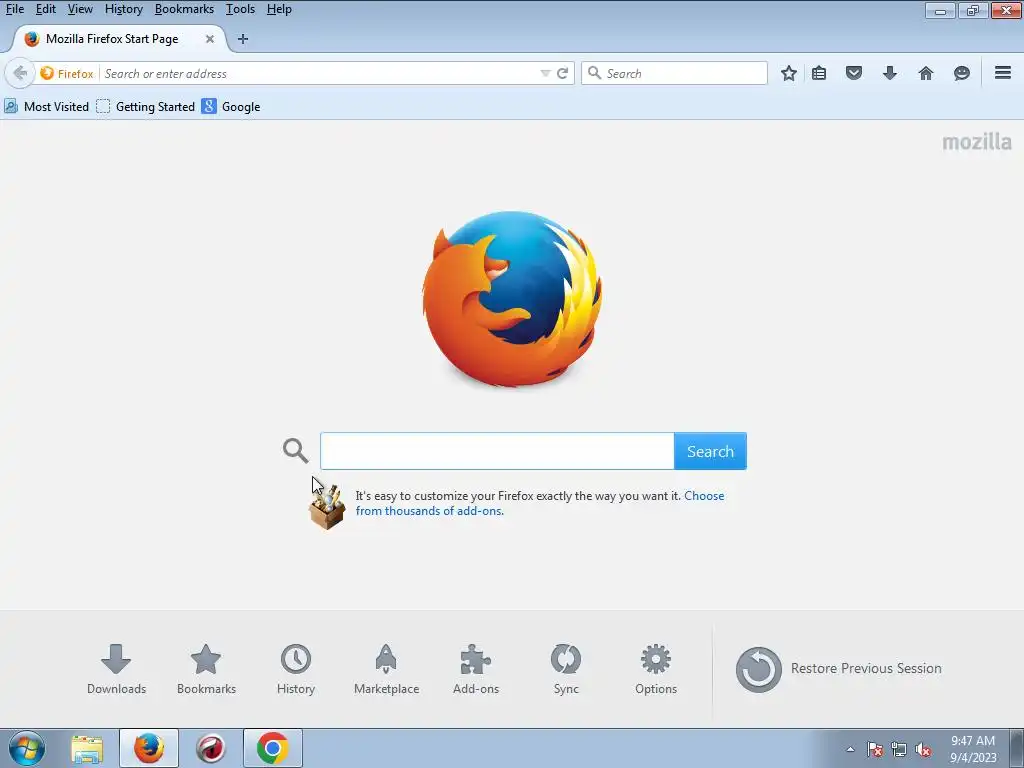Open the Edit menu
Image resolution: width=1024 pixels, height=768 pixels.
click(x=46, y=9)
